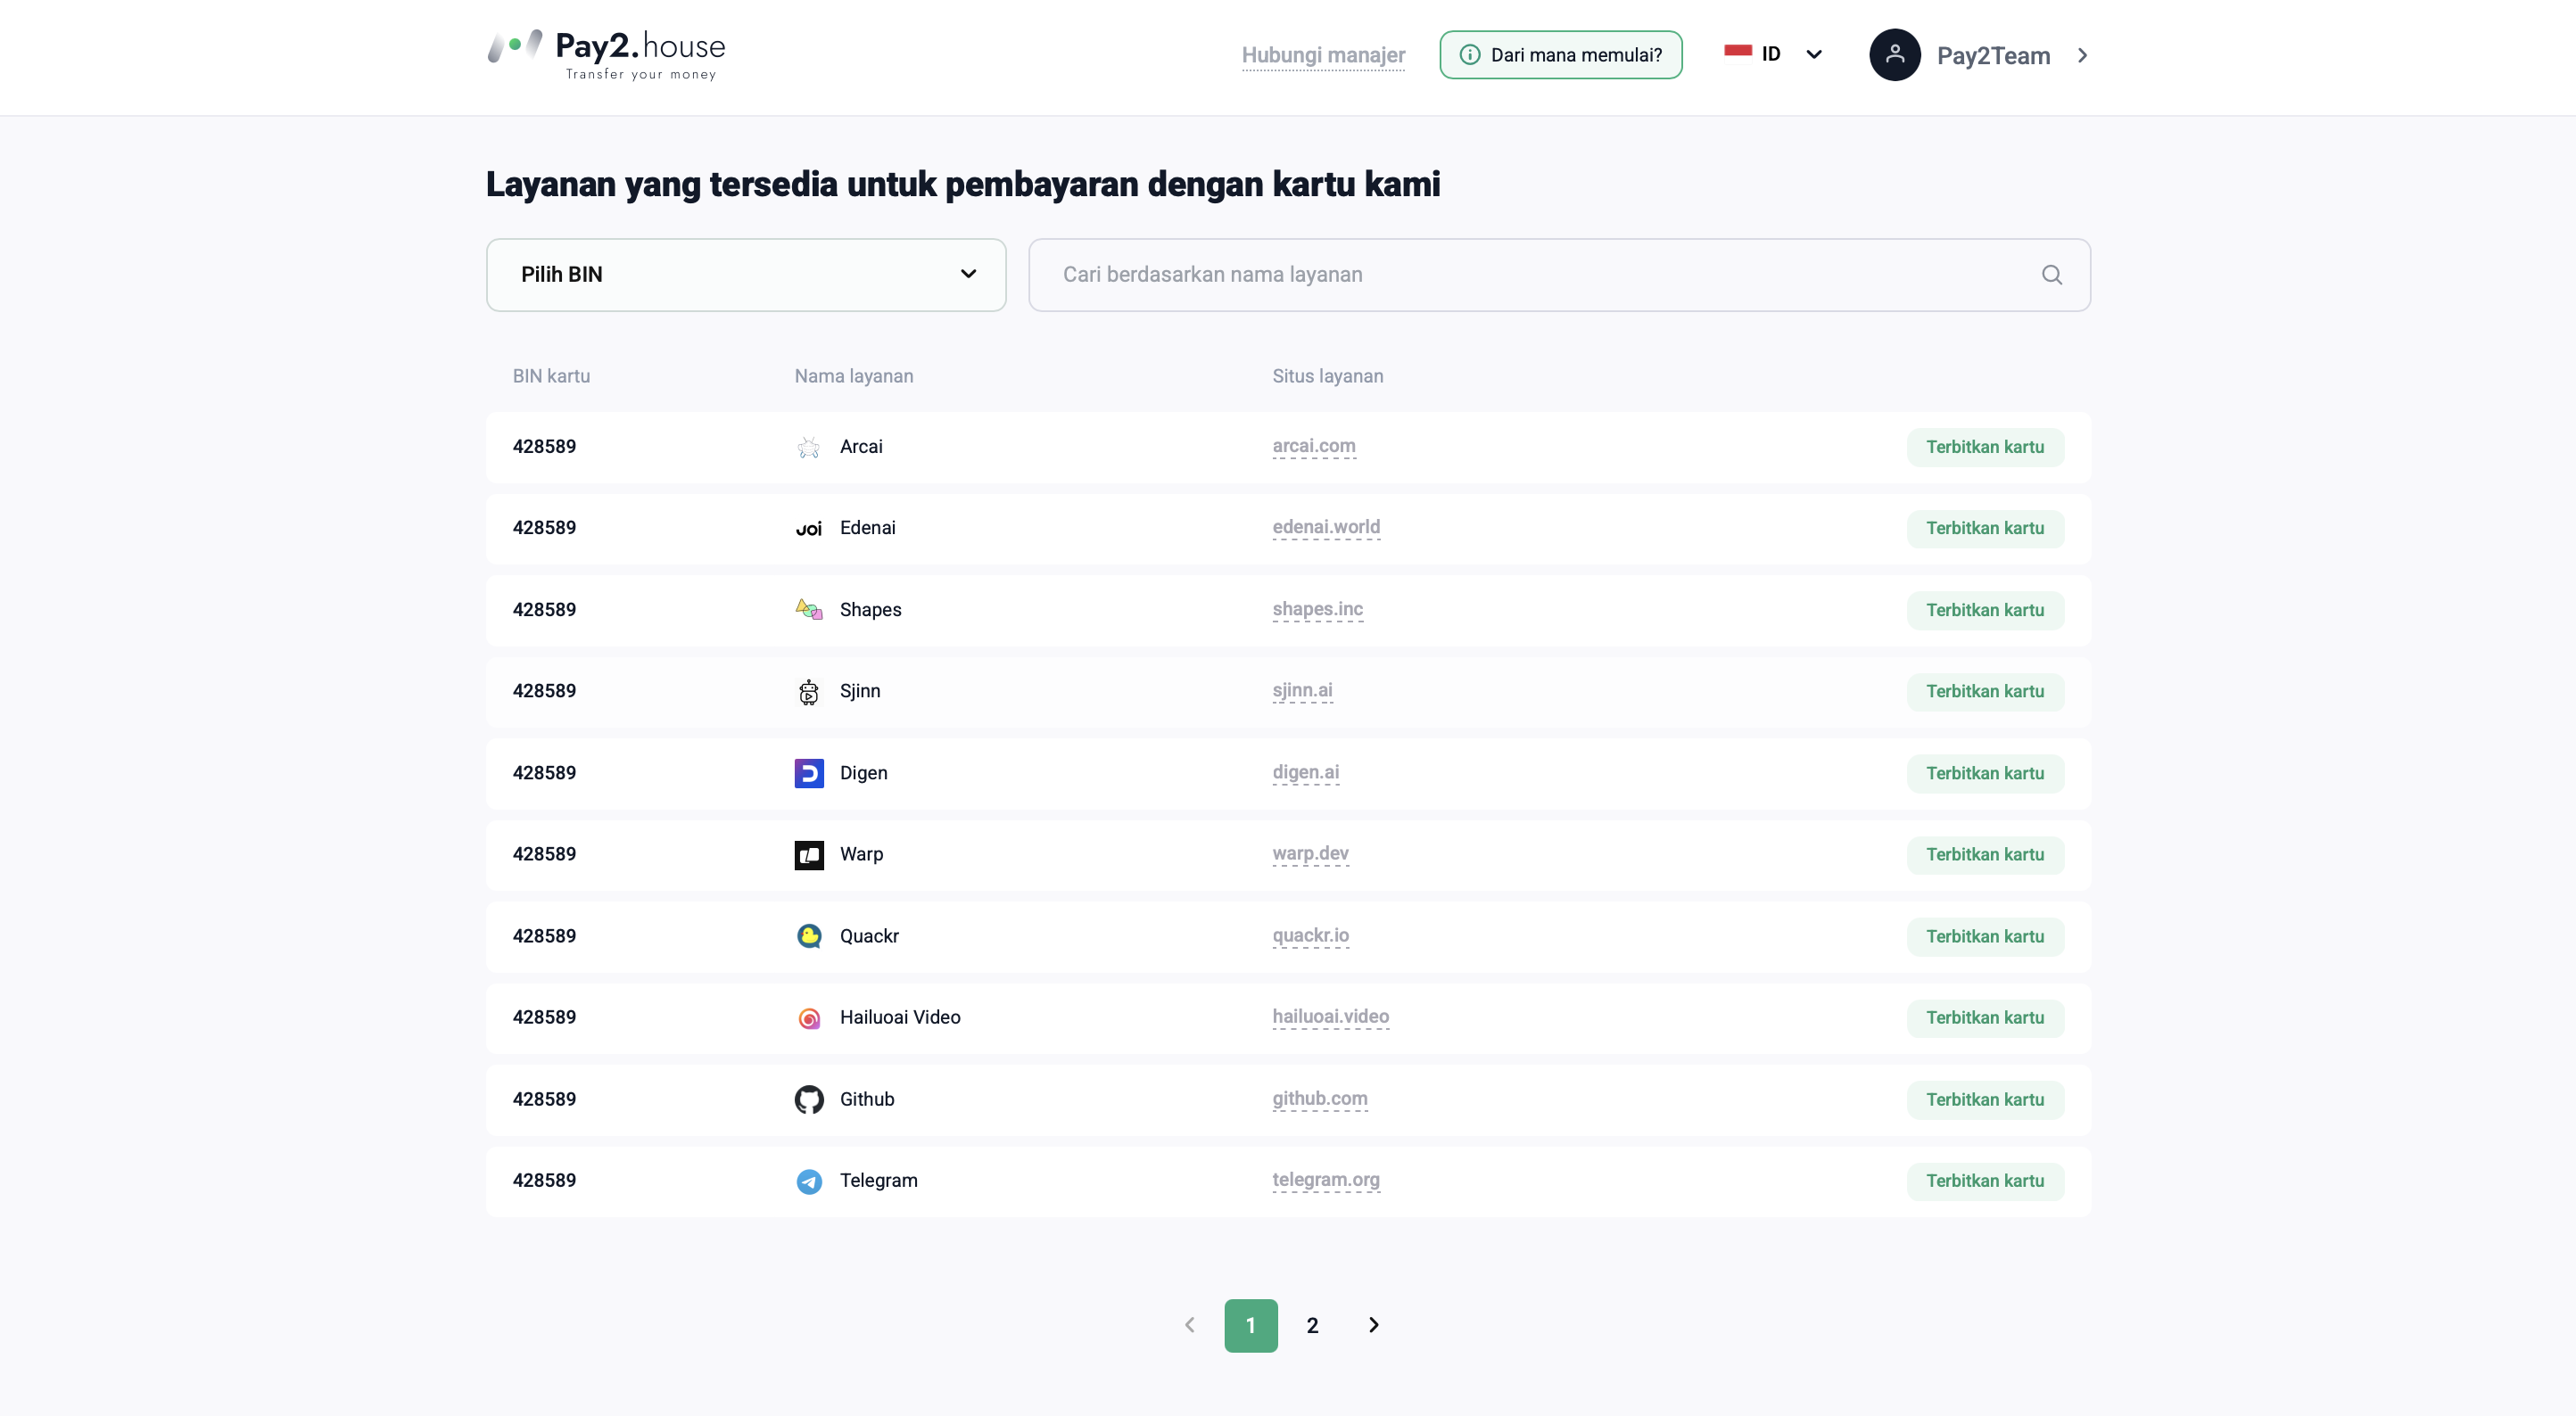Click the page heading about available services
Viewport: 2576px width, 1416px height.
pos(962,185)
